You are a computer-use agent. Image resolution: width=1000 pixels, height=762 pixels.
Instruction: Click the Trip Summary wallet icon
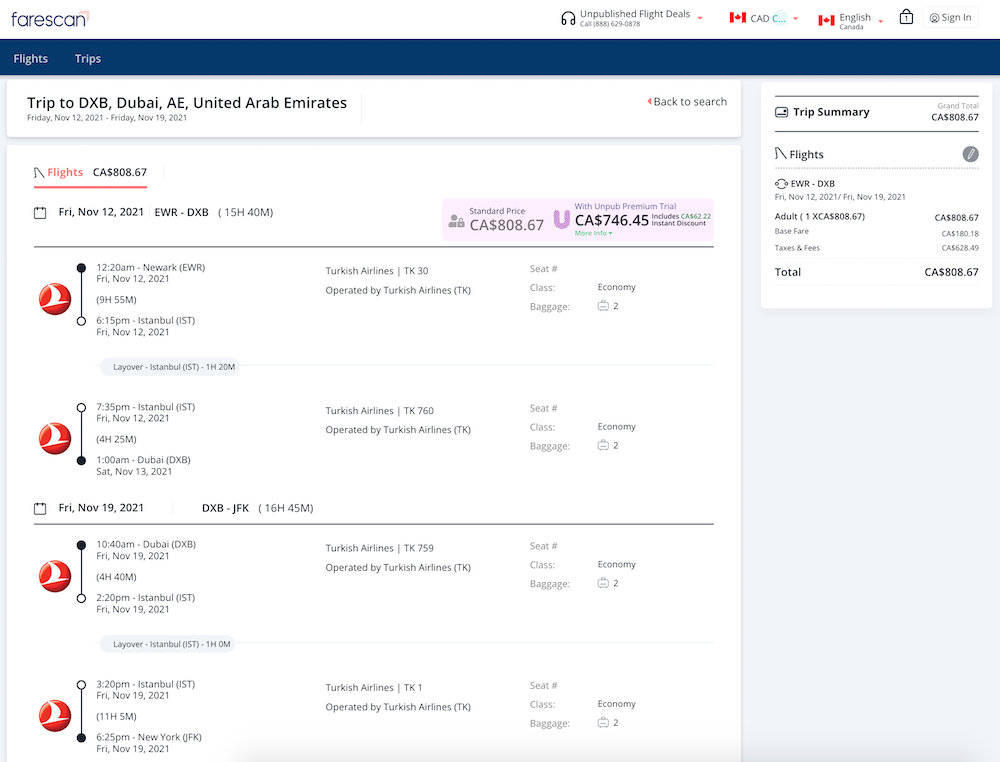coord(781,112)
